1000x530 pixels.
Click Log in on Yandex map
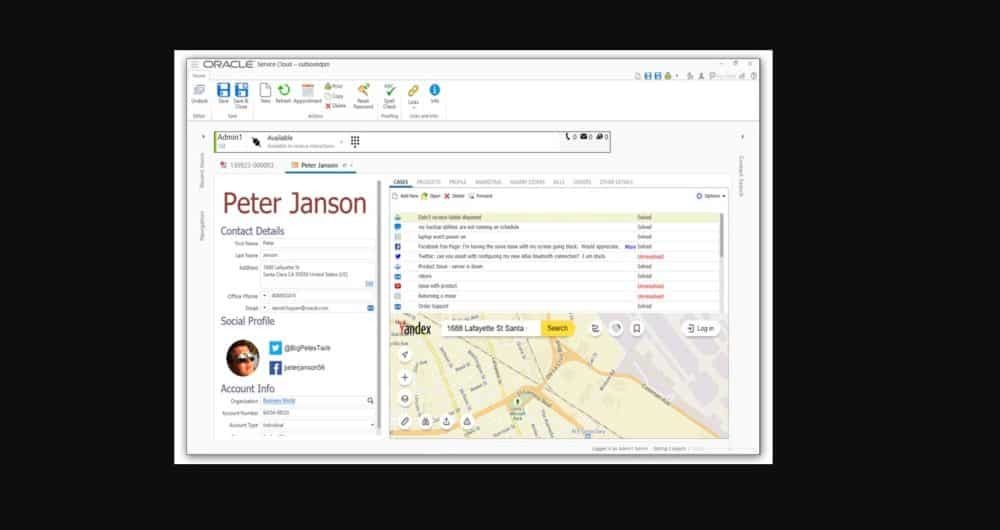click(701, 328)
